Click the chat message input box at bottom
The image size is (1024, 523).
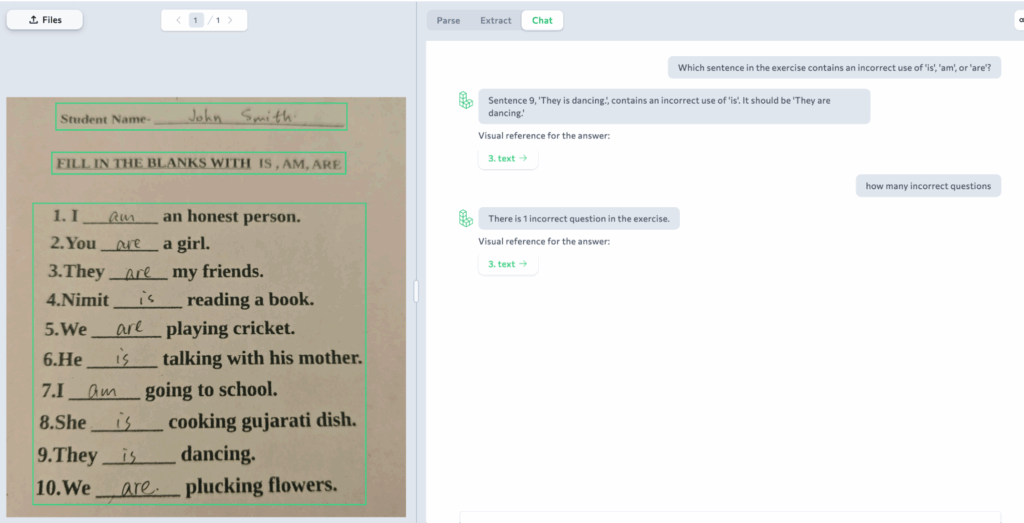730,516
